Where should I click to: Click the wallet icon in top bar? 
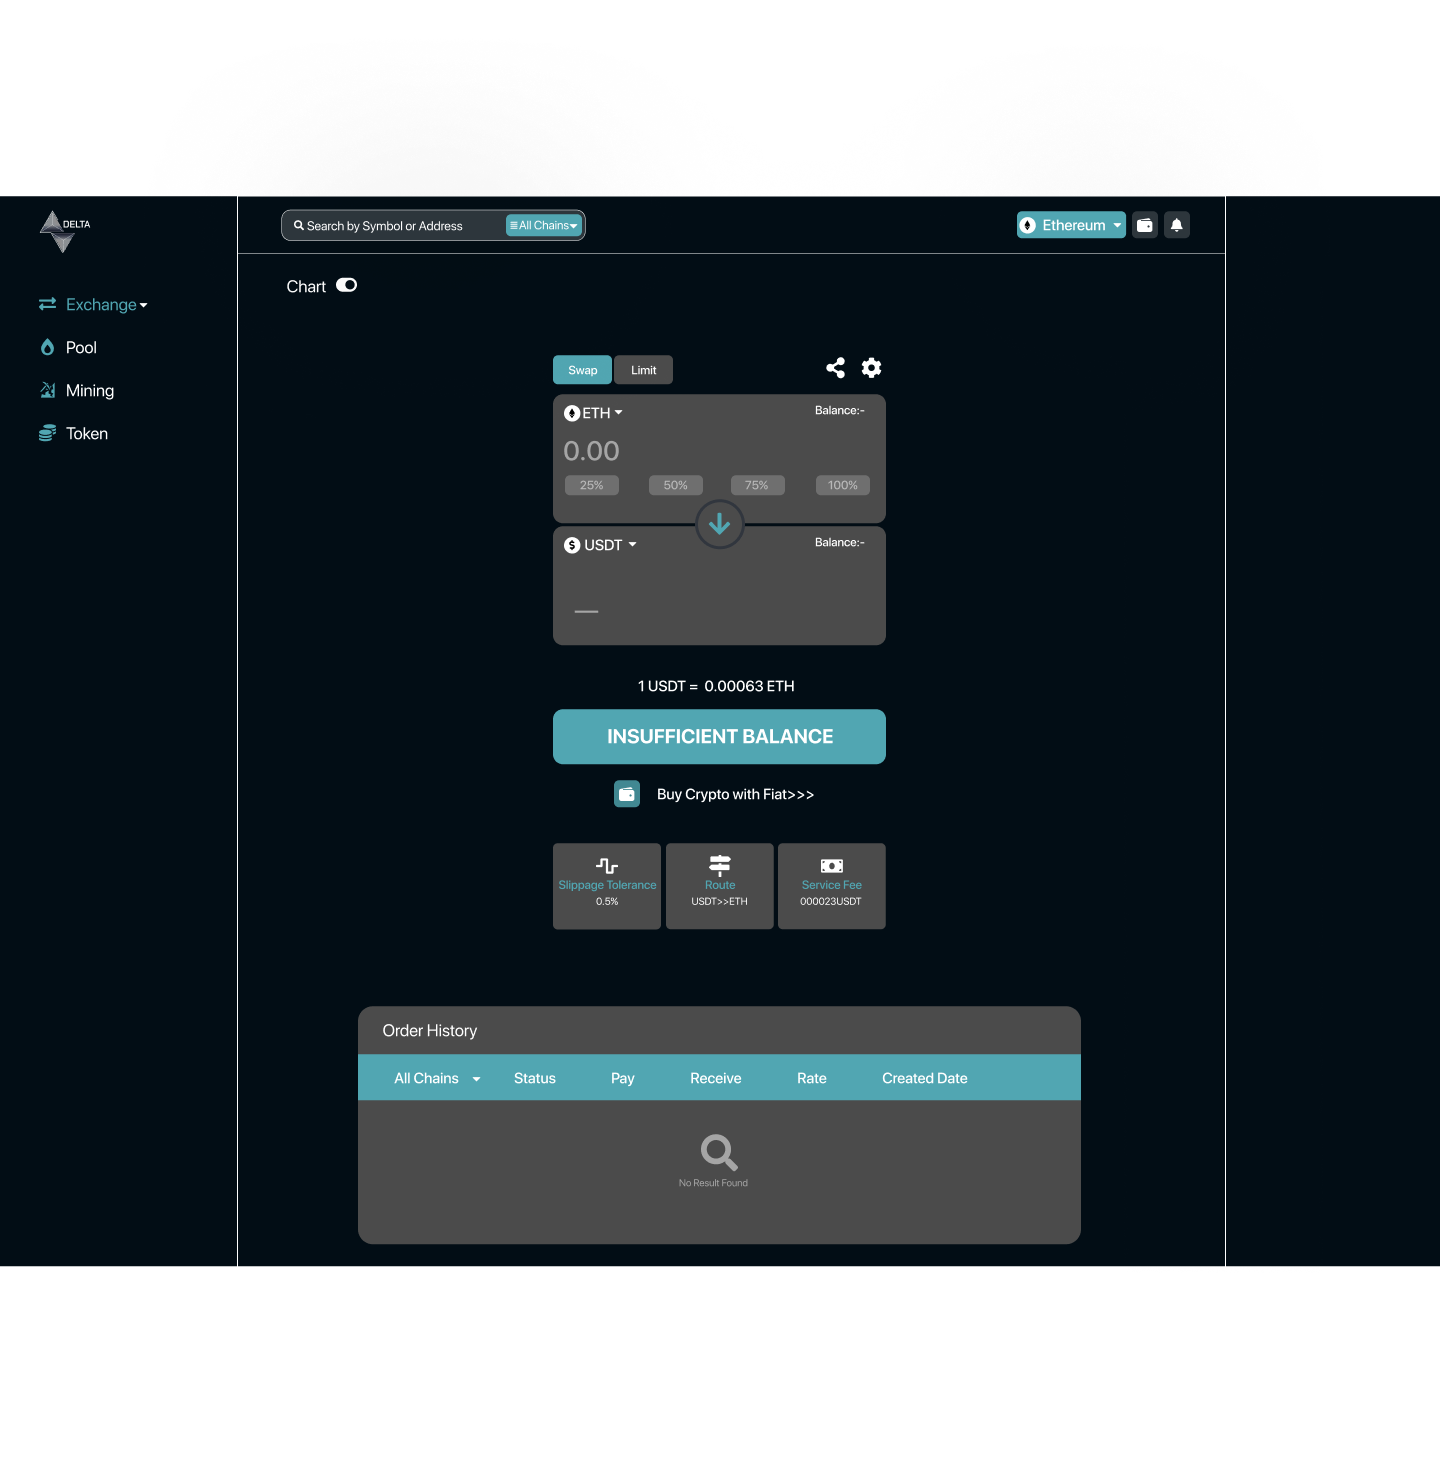click(1145, 225)
